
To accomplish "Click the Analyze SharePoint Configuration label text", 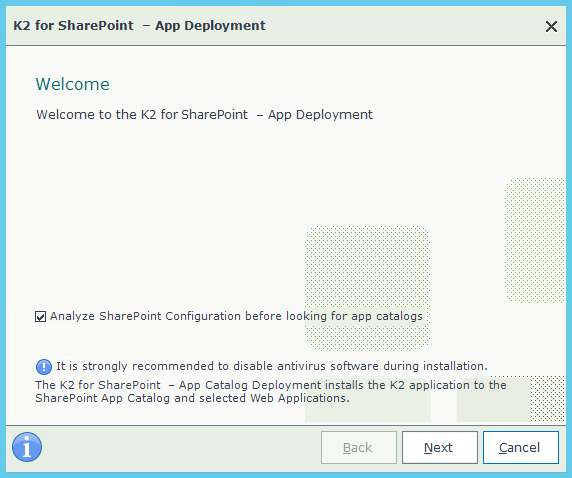I will pos(236,316).
